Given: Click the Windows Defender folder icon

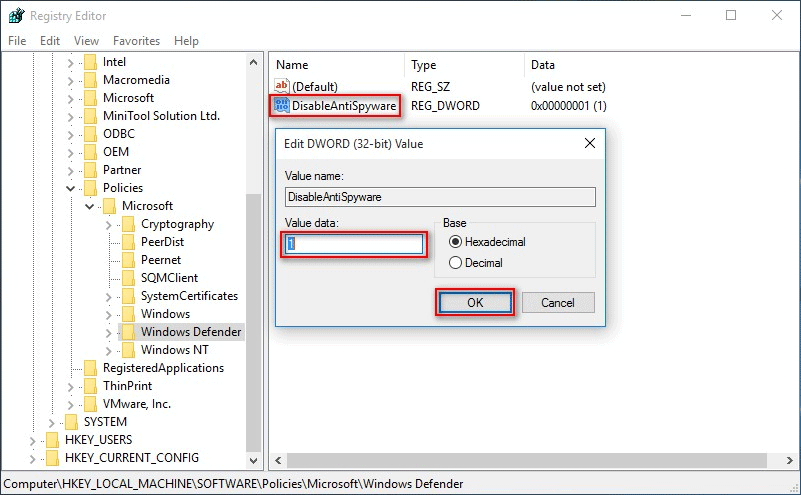Looking at the screenshot, I should 127,332.
